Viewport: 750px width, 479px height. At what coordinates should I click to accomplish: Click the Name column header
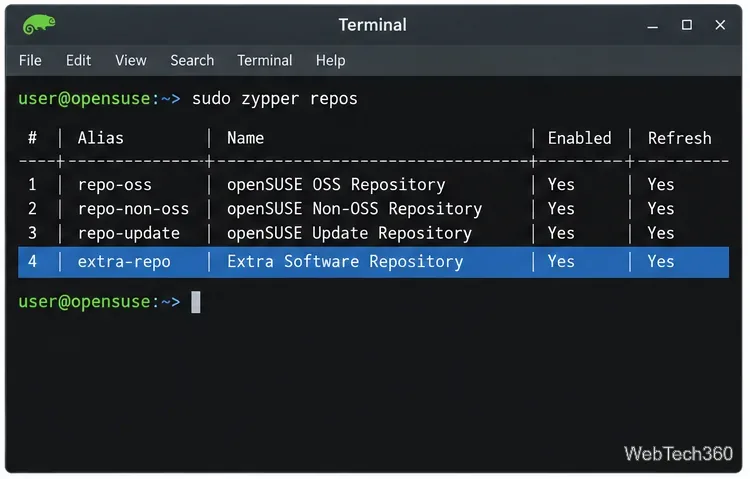point(245,138)
